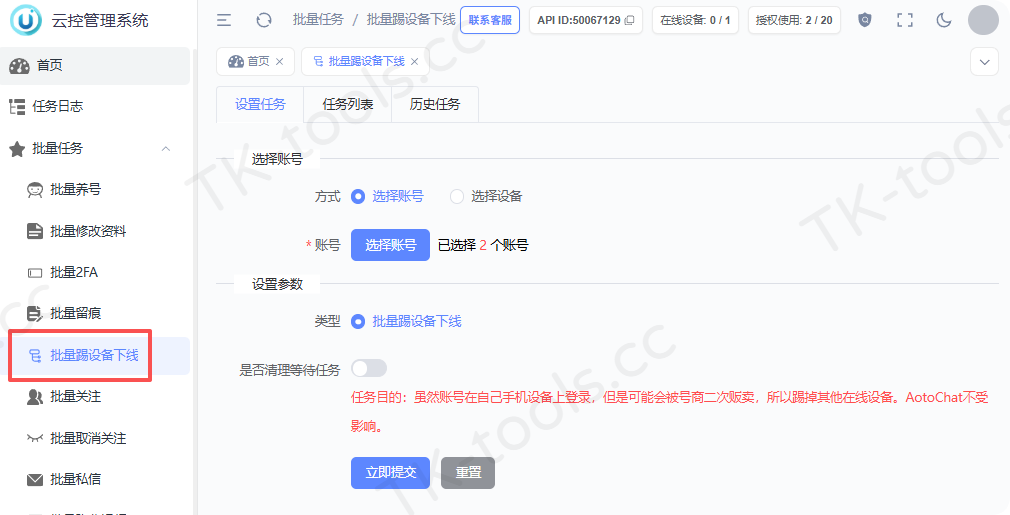Enter fullscreen mode using the brackets icon
The width and height of the screenshot is (1010, 515).
[x=904, y=20]
